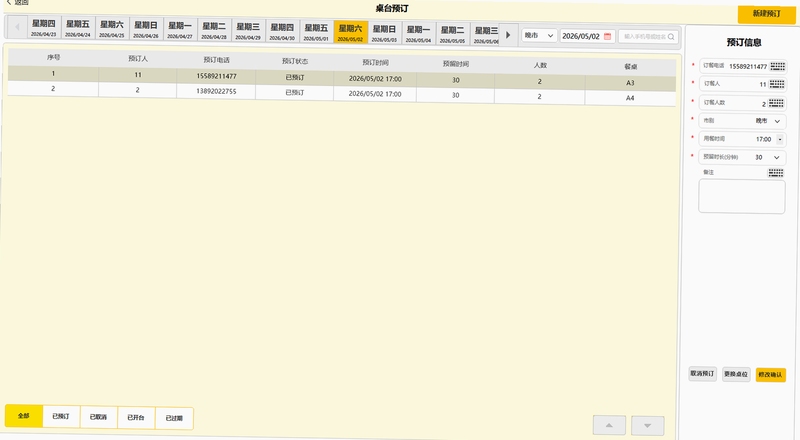Screen dimensions: 800x440
Task: Filter by 已预订 status
Action: click(x=61, y=417)
